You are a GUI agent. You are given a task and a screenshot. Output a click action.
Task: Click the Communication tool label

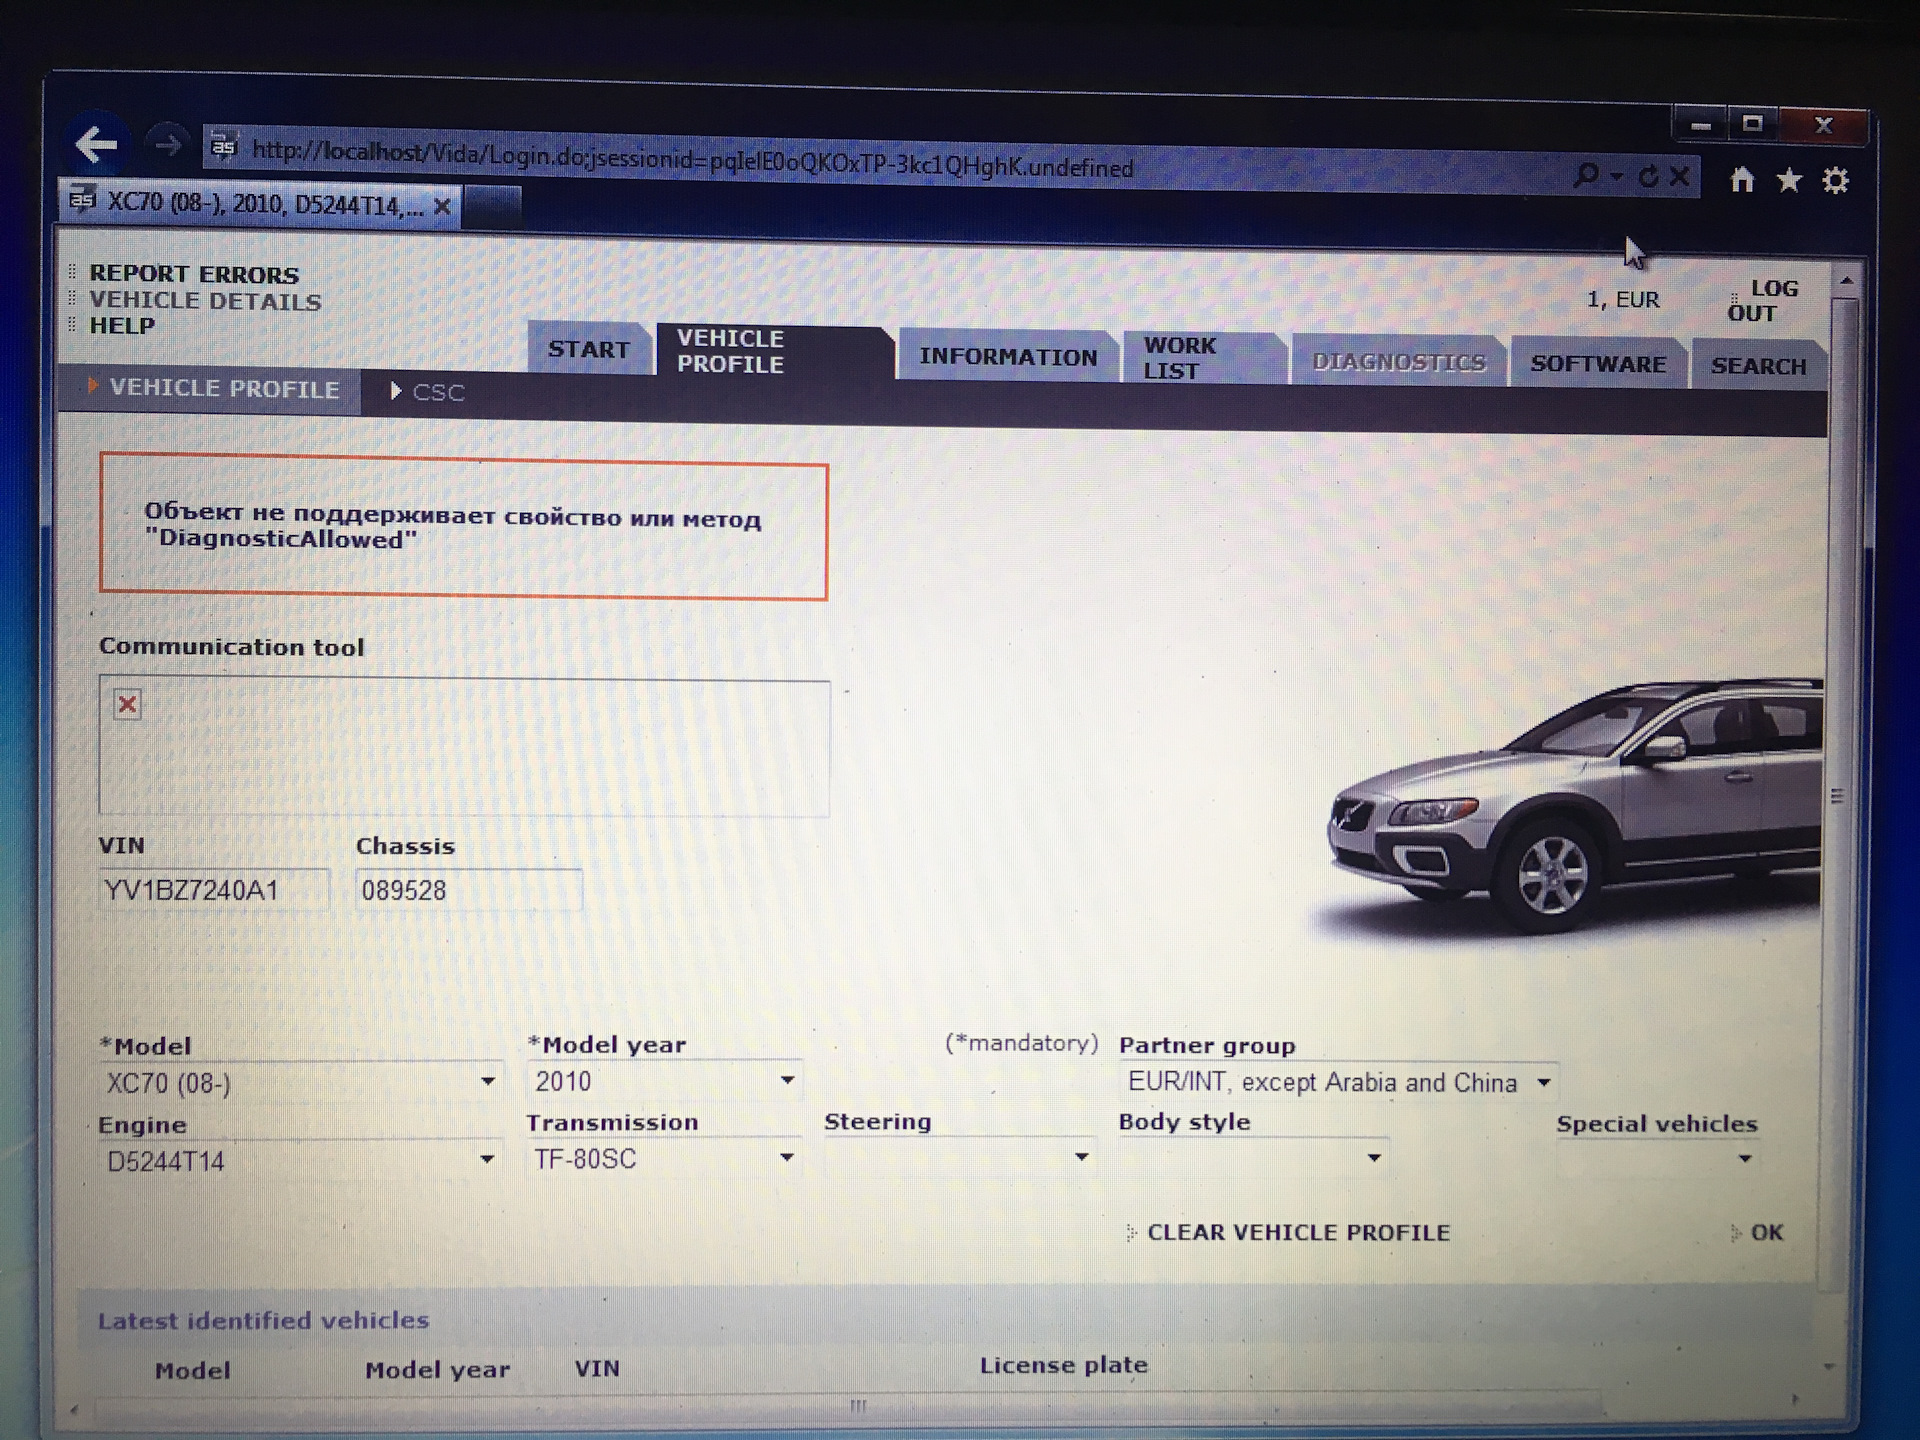coord(231,647)
